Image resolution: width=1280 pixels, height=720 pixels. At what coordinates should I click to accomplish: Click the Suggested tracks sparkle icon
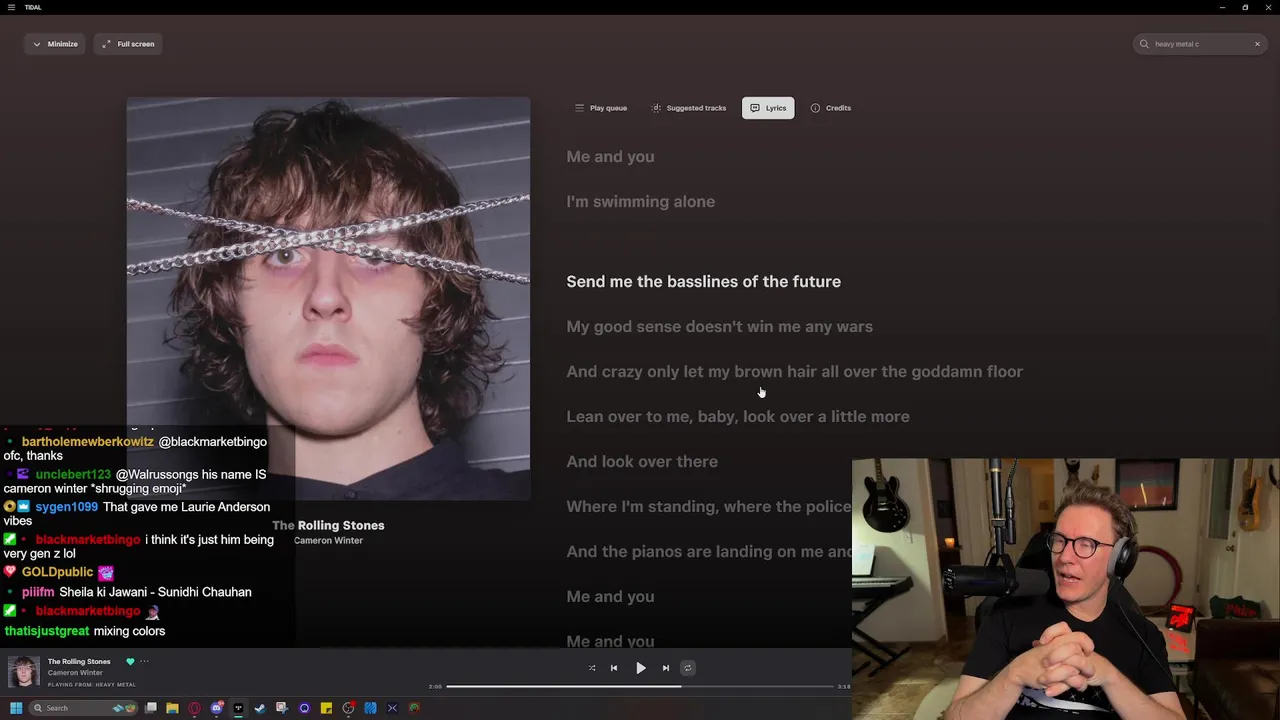(656, 108)
